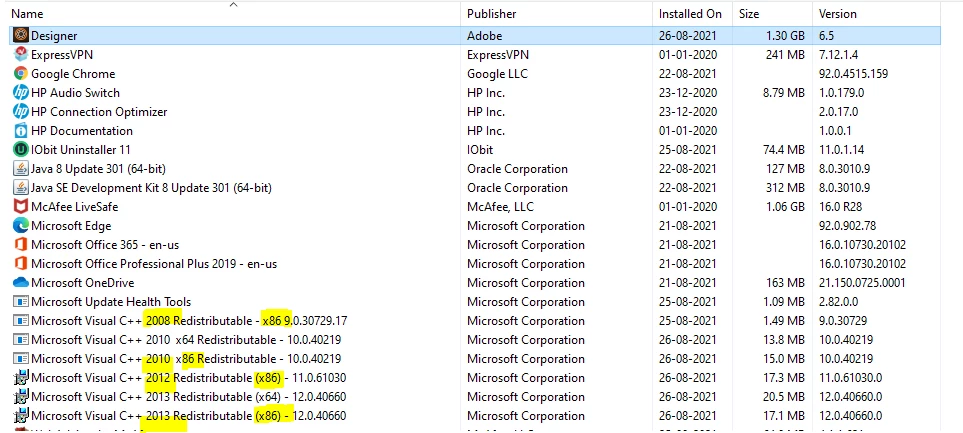
Task: Select Java 8 Update 301 (64-bit)
Action: 98,169
